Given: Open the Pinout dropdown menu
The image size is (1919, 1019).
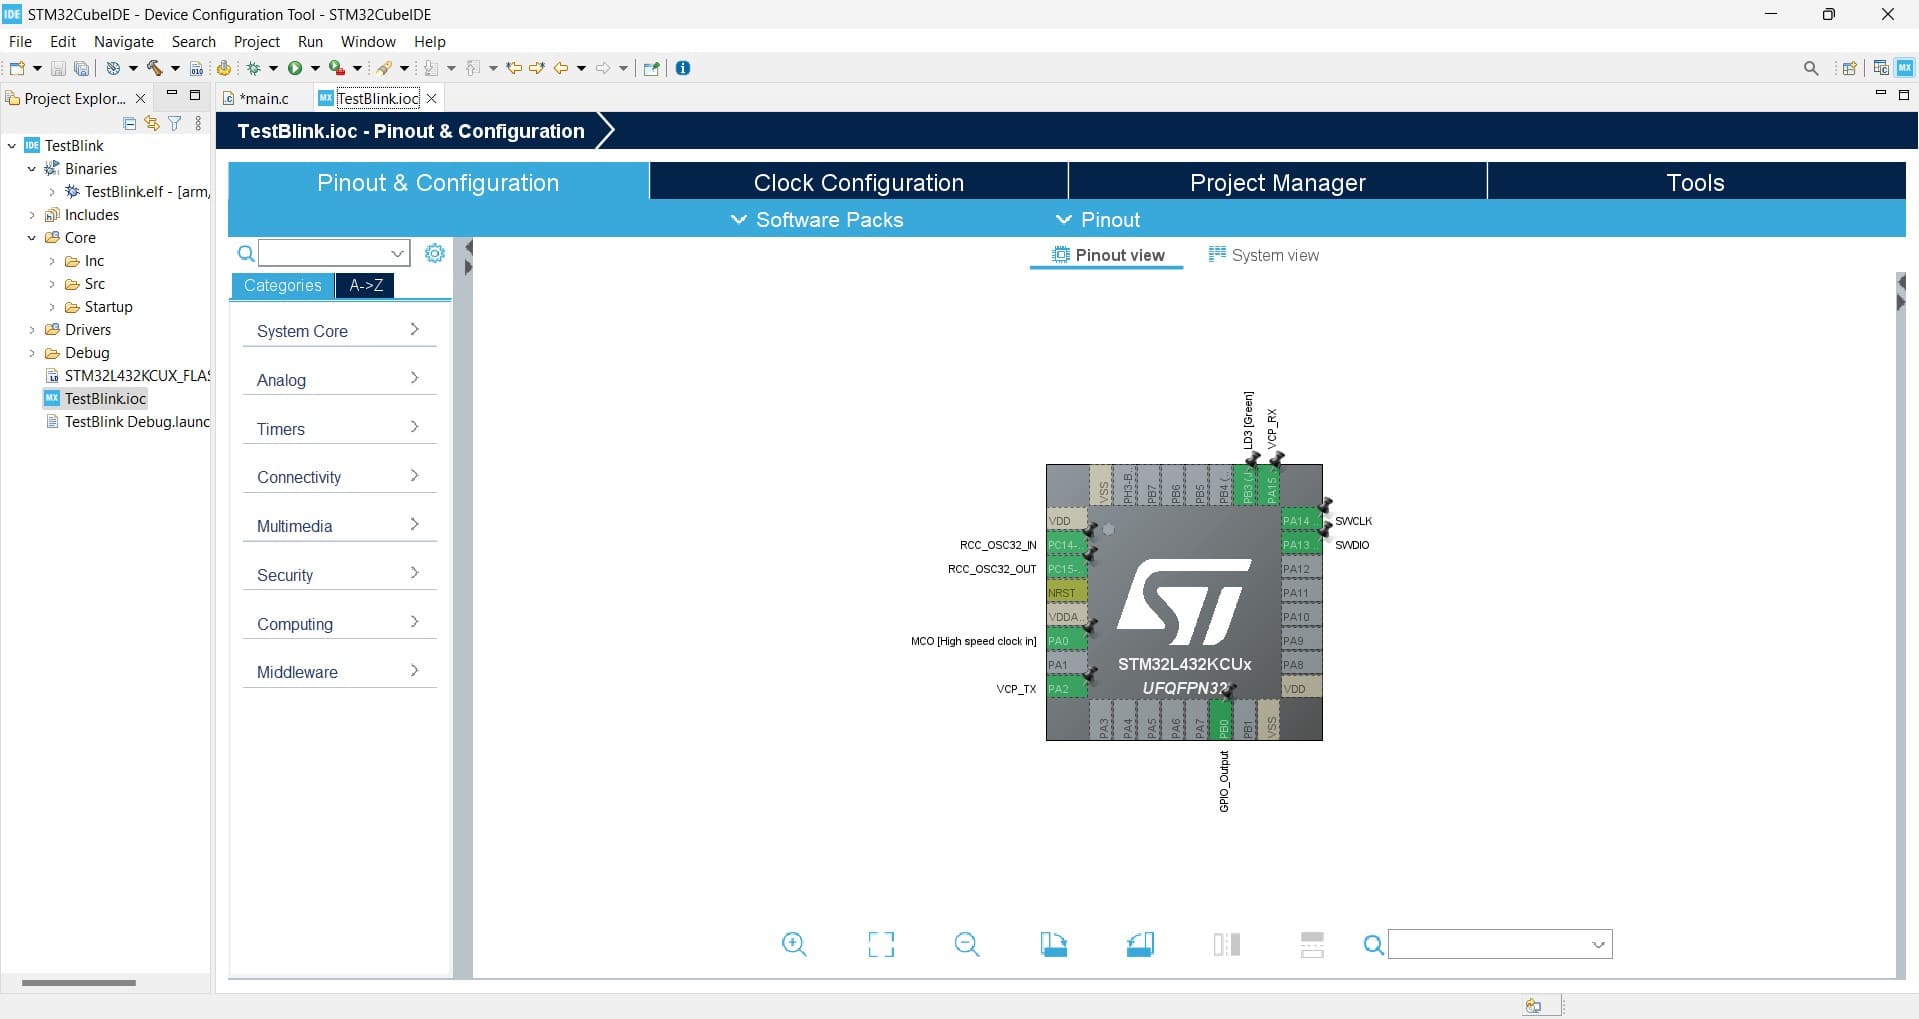Looking at the screenshot, I should pyautogui.click(x=1098, y=220).
